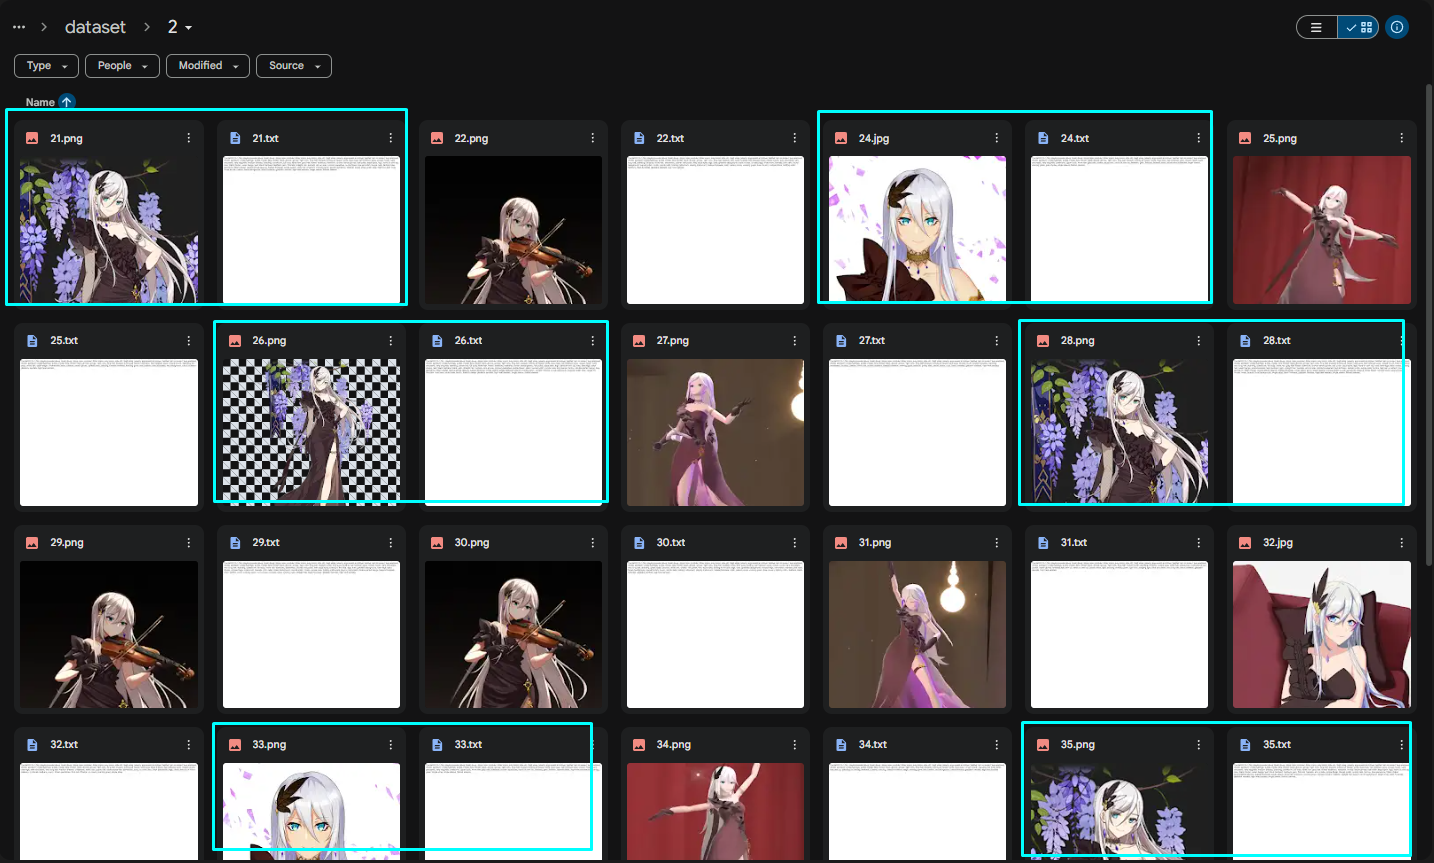
Task: Open more actions menu for 31.txt
Action: click(x=1198, y=542)
